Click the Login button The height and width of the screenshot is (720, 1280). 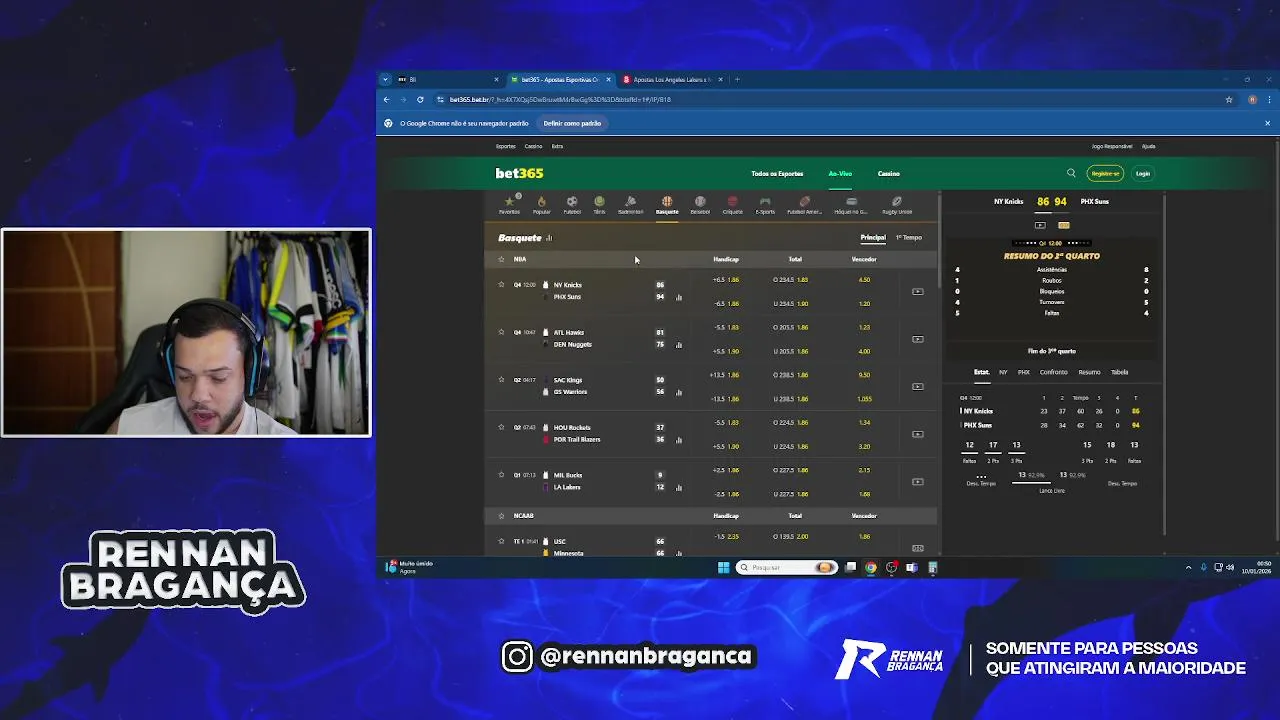pyautogui.click(x=1142, y=173)
